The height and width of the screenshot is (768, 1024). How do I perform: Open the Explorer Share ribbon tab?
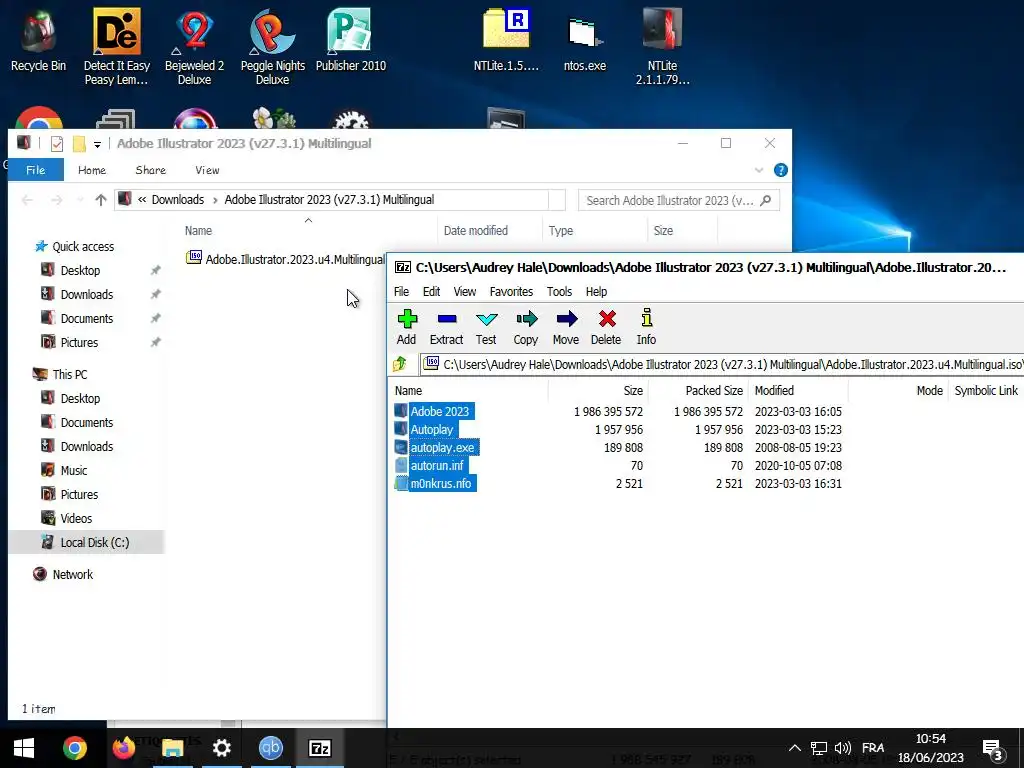(x=150, y=170)
